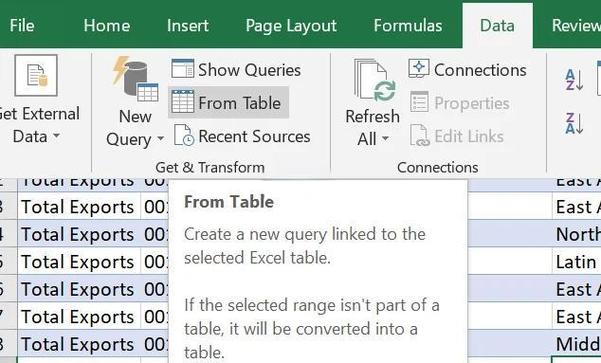
Task: Sort A to Z ascending
Action: (x=574, y=80)
